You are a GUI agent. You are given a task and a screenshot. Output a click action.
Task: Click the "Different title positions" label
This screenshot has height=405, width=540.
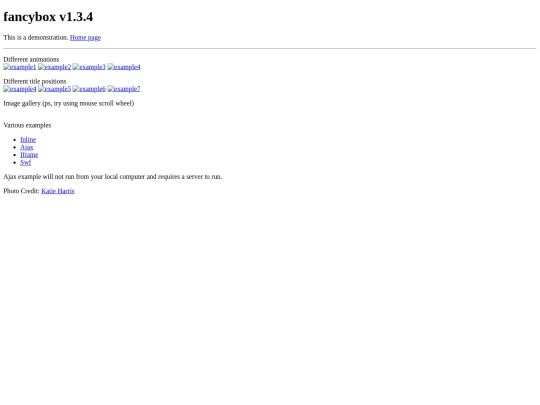(35, 82)
